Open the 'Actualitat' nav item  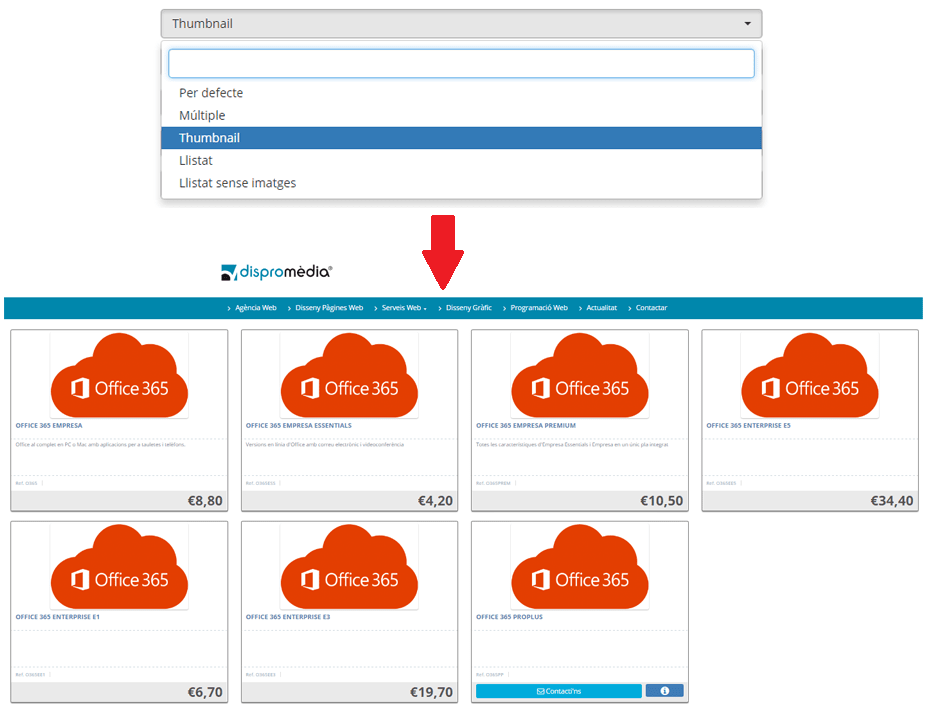coord(601,307)
